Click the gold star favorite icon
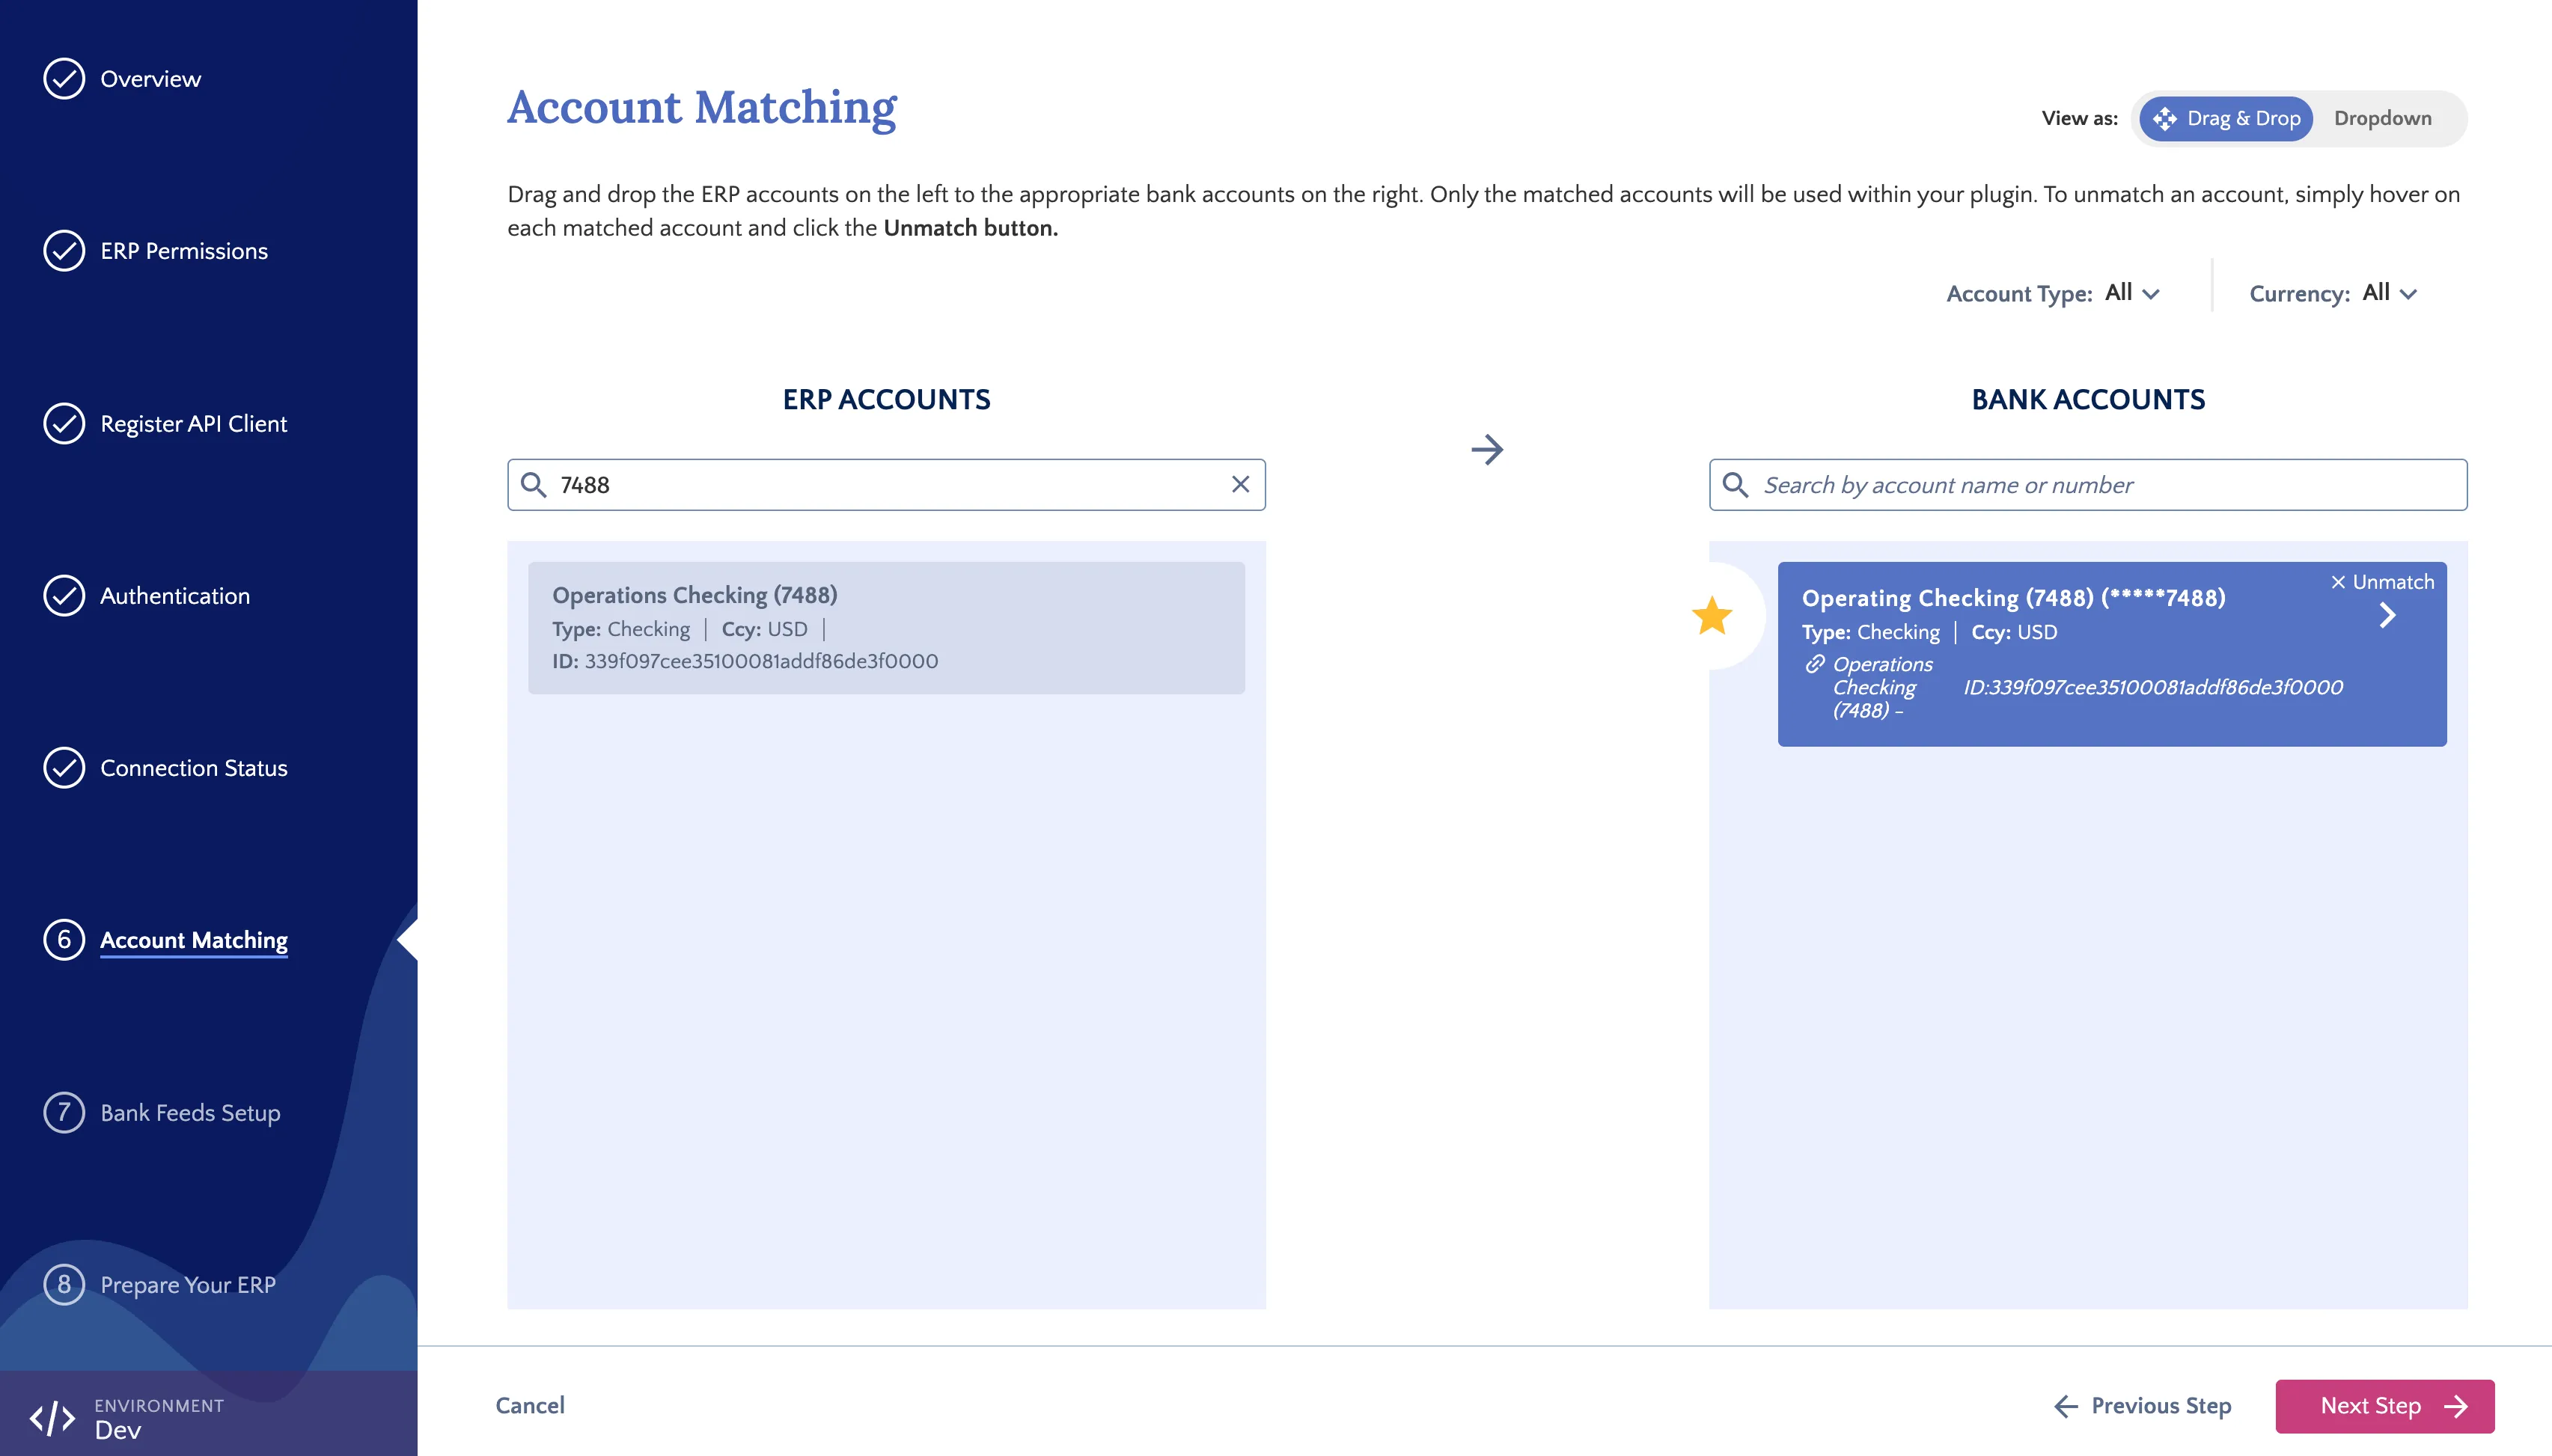Viewport: 2552px width, 1456px height. pyautogui.click(x=1712, y=615)
